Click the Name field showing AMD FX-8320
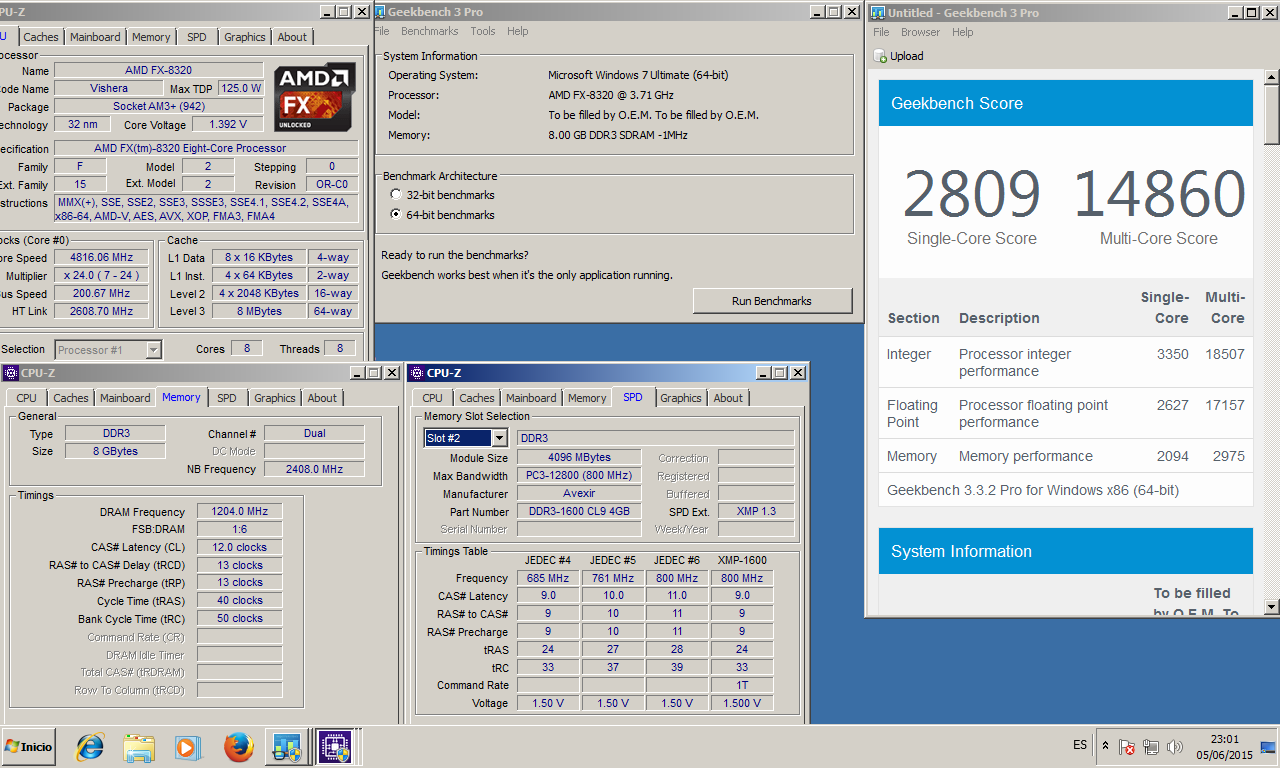Screen dimensions: 1280x768 161,71
